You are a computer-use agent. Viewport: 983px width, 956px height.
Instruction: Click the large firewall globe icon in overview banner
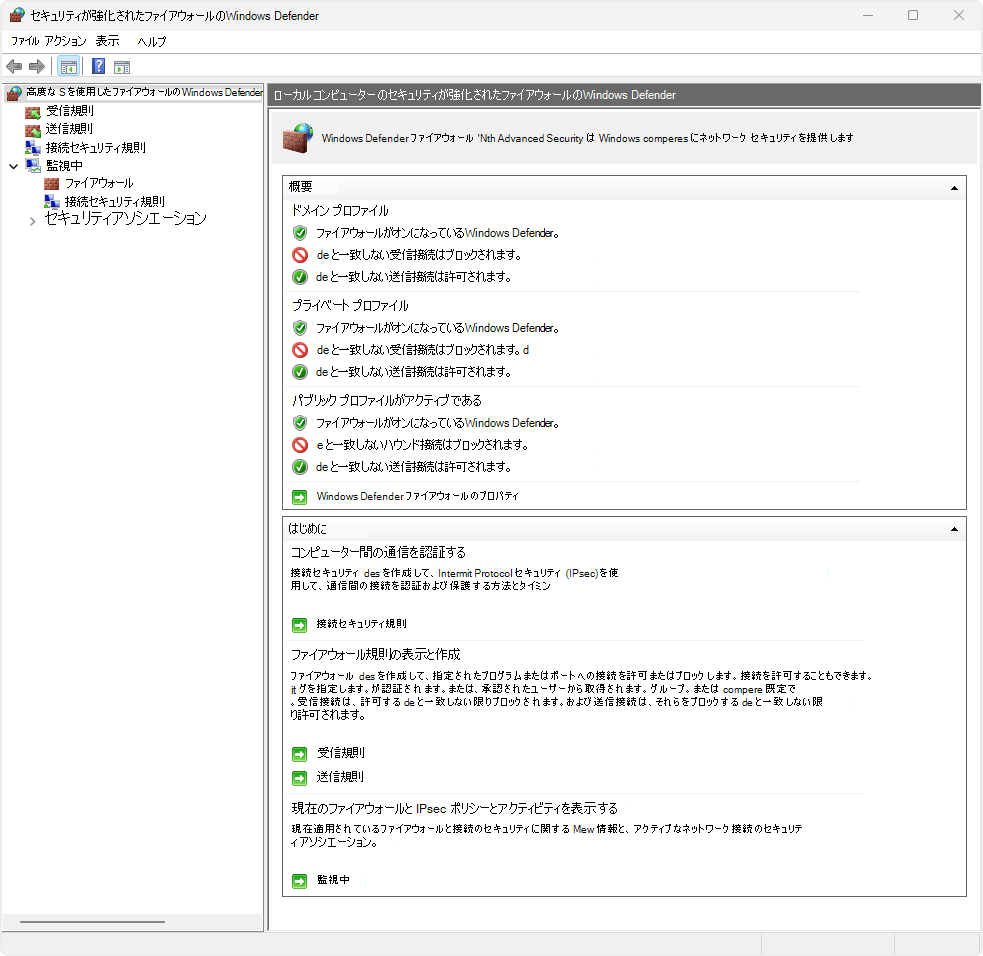(298, 138)
